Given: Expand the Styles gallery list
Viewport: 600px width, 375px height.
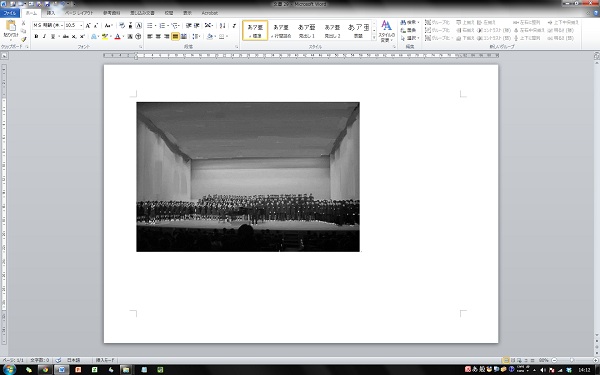Looking at the screenshot, I should point(374,38).
